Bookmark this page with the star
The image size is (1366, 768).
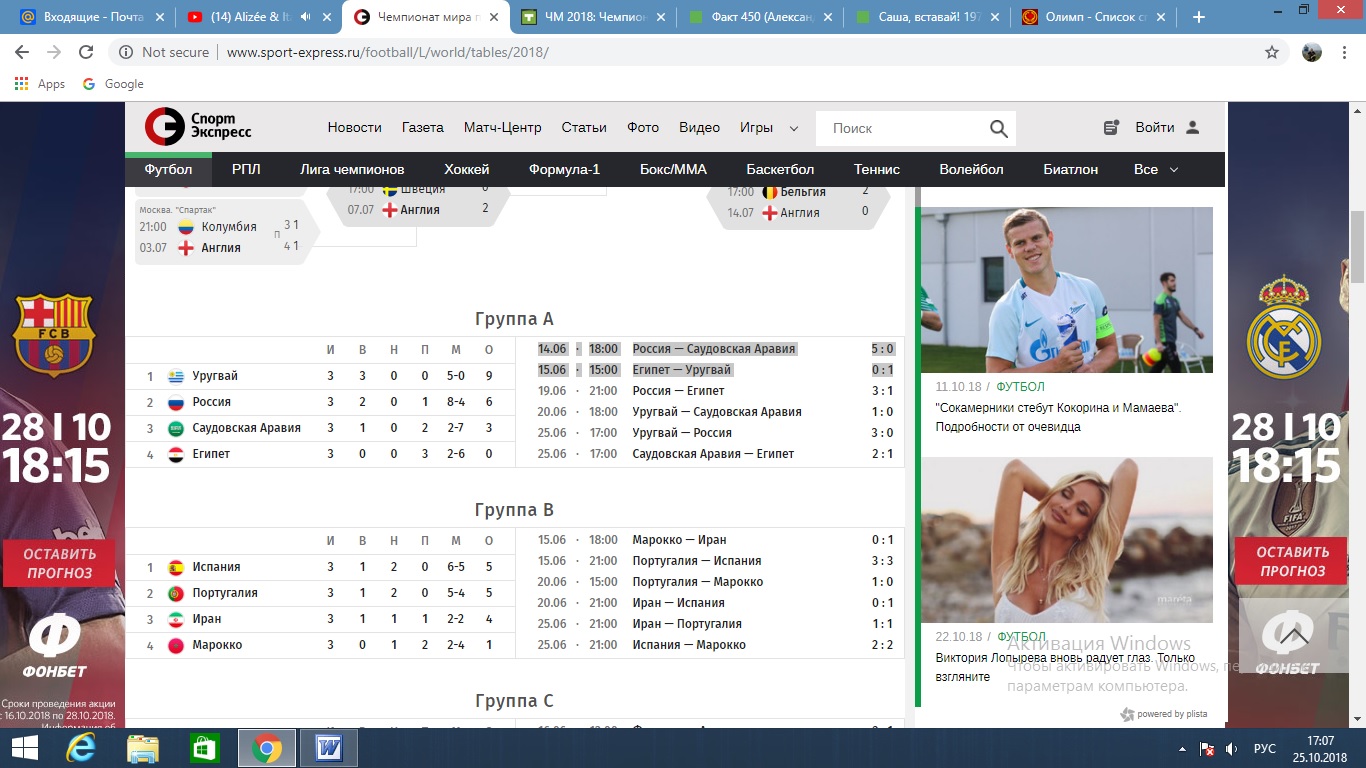coord(1272,52)
